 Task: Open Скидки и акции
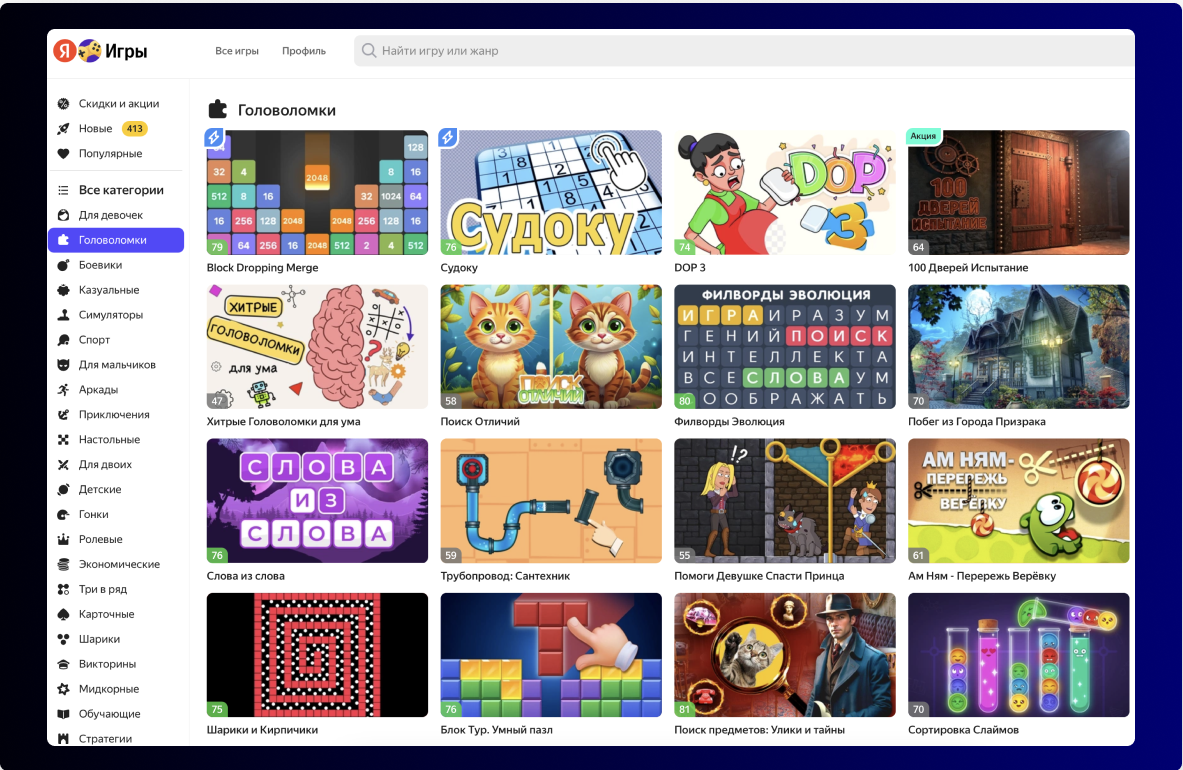pos(108,103)
